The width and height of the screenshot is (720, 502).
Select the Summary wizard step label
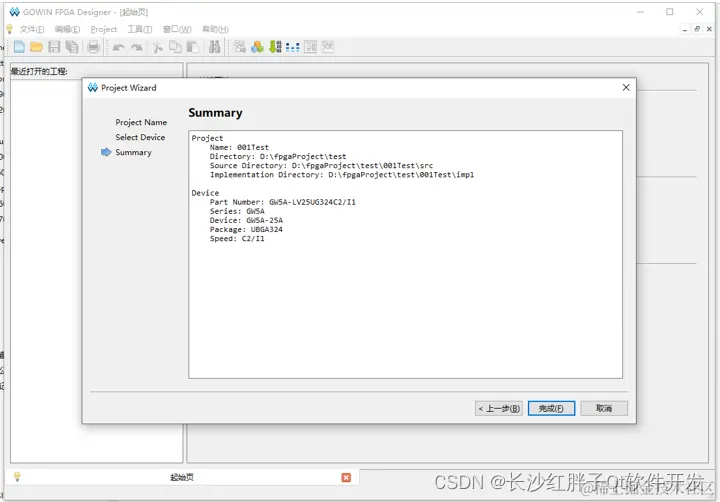coord(133,152)
